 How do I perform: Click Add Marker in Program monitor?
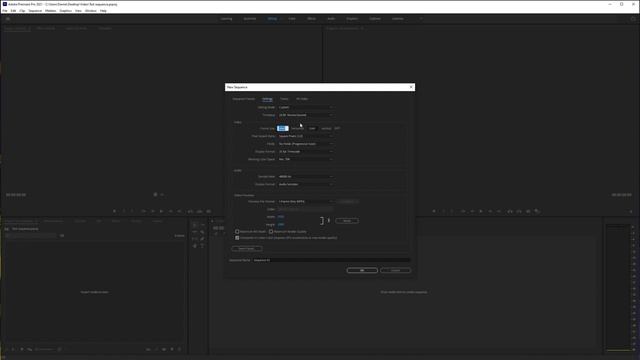(434, 211)
